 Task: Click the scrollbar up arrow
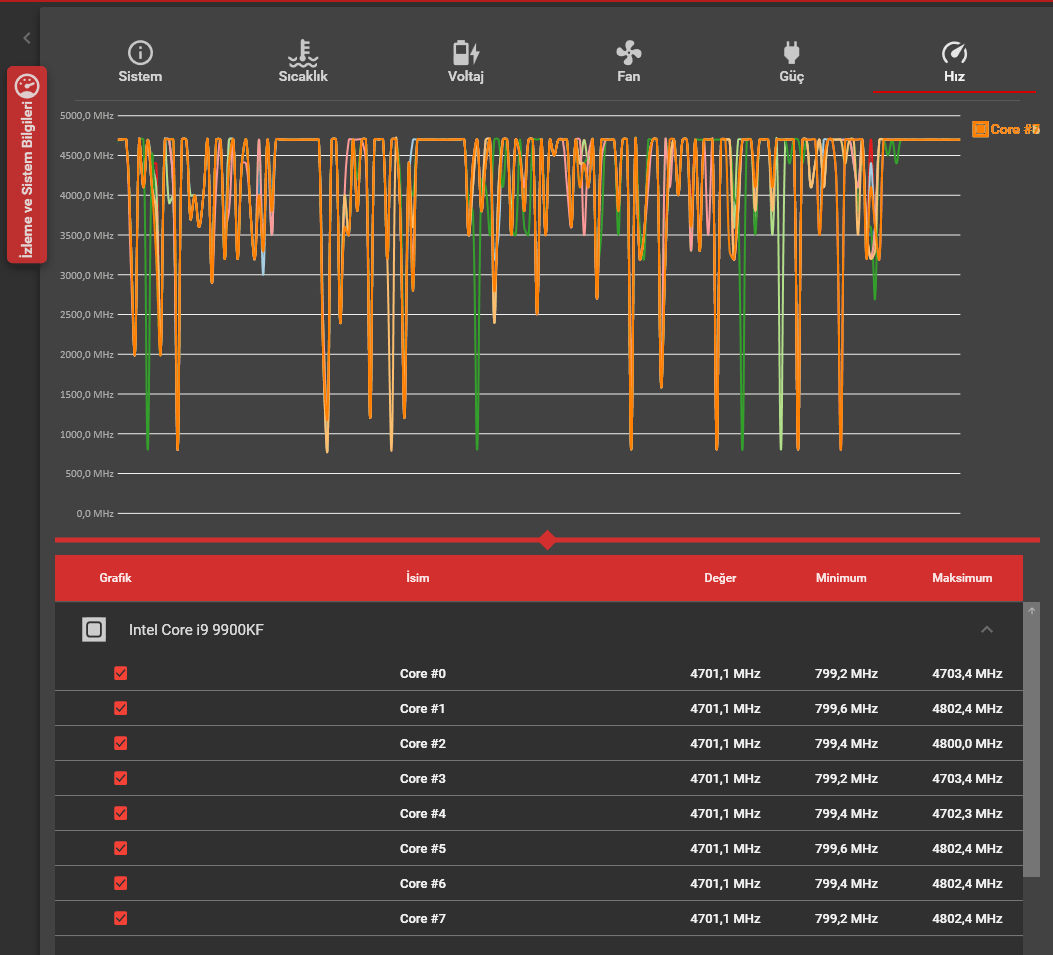1031,610
